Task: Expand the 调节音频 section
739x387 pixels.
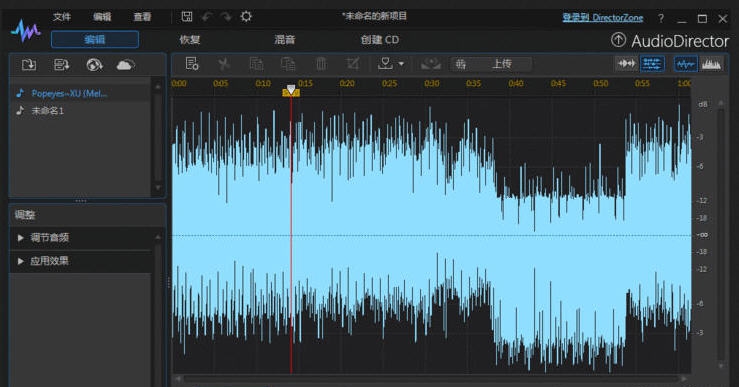Action: point(82,238)
